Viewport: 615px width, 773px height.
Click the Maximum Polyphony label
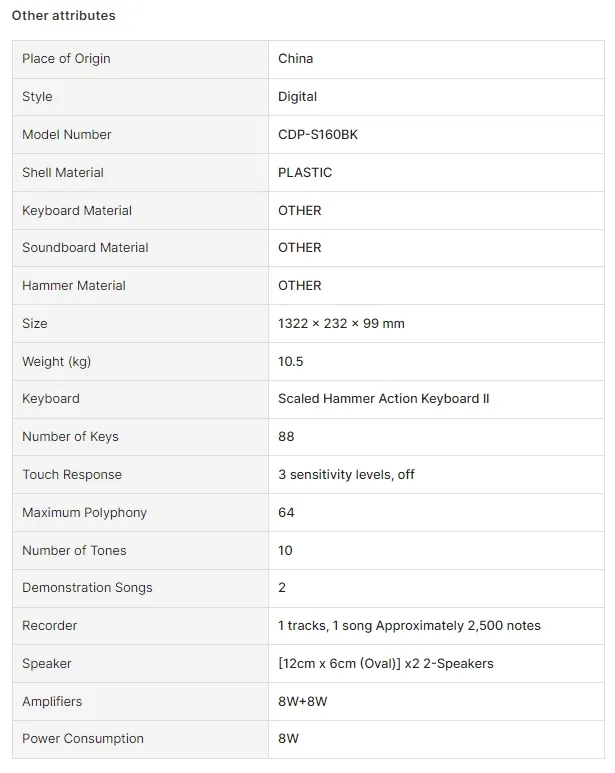tap(84, 513)
